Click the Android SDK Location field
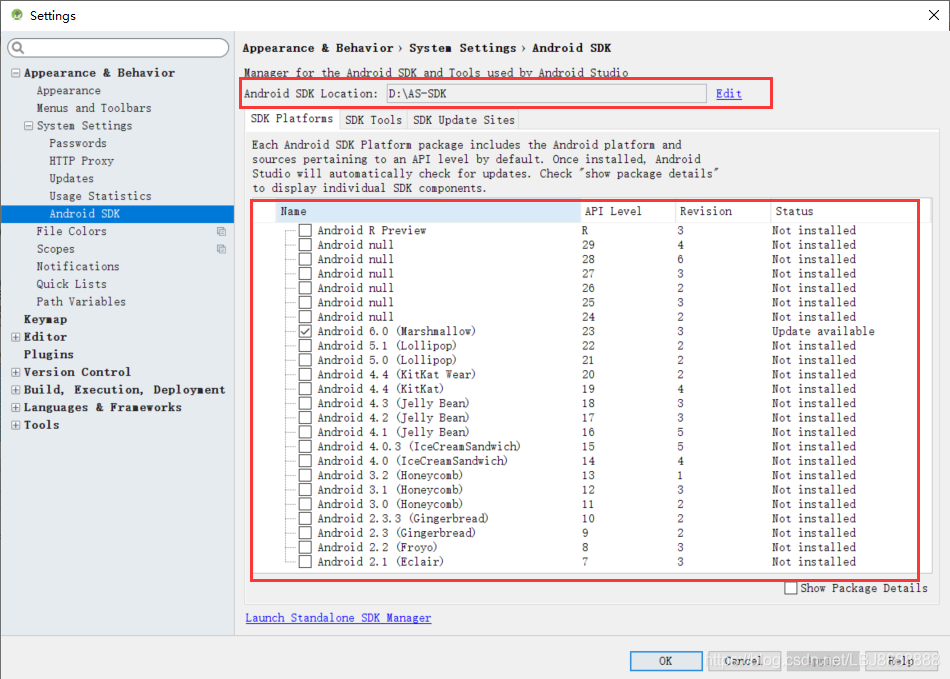The image size is (950, 679). 546,93
